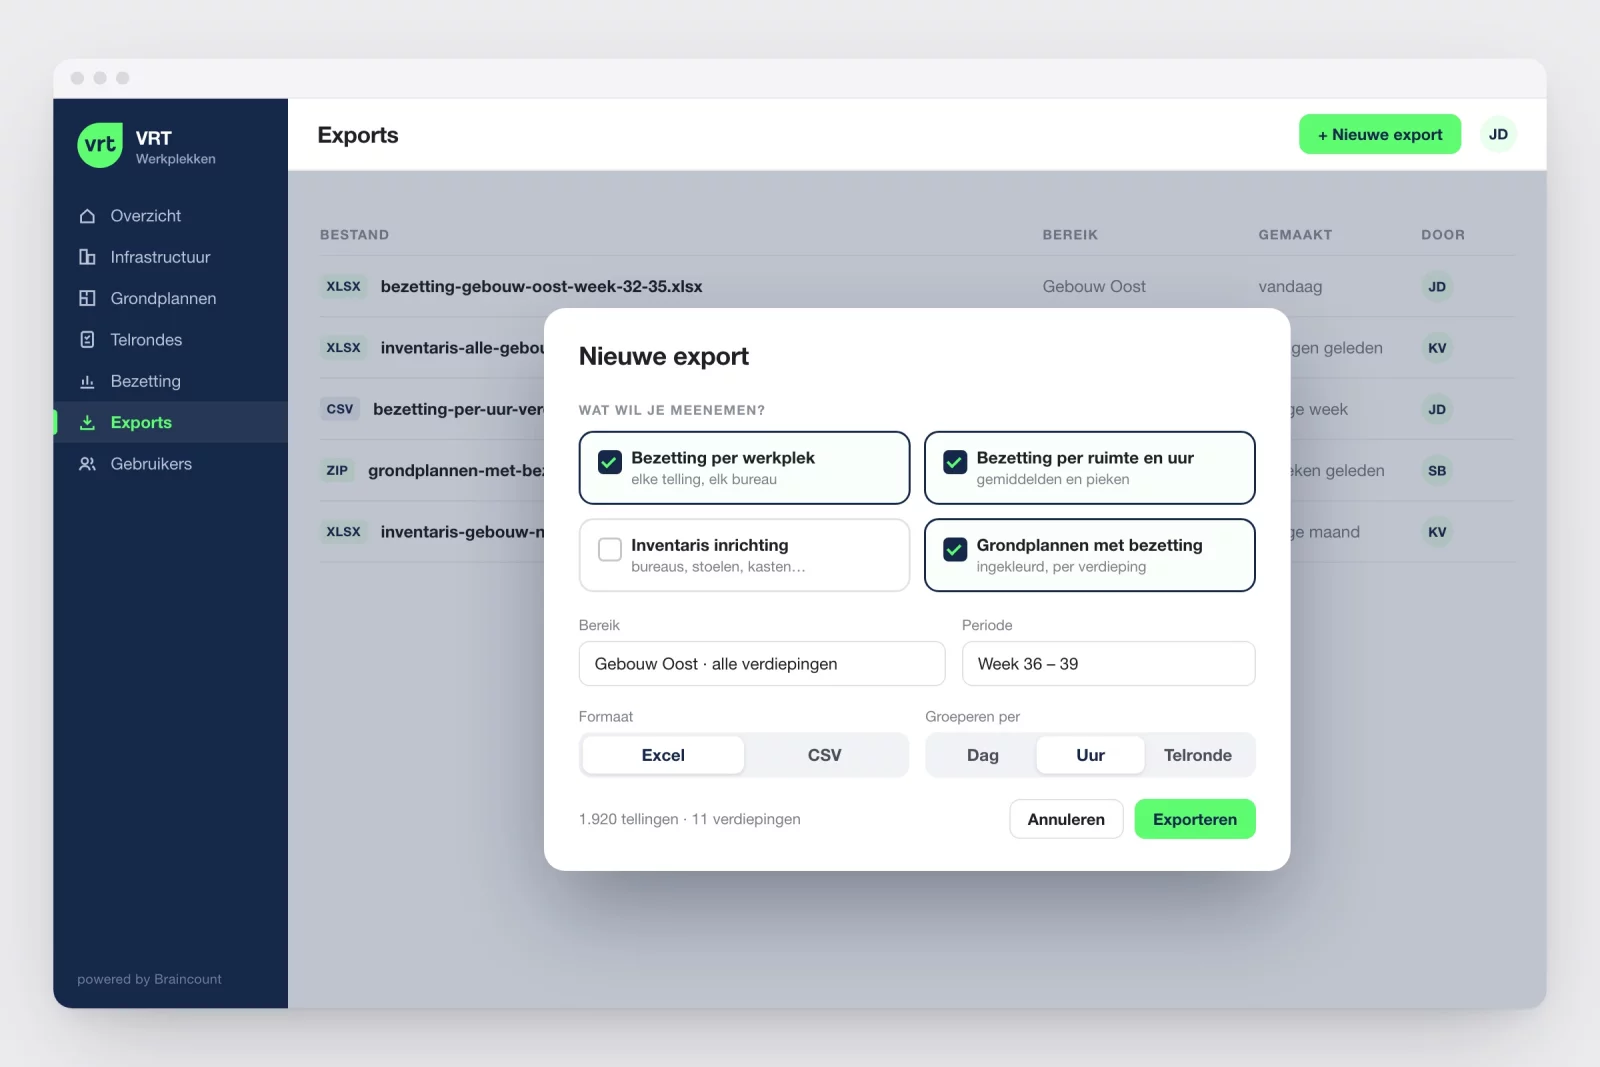Open Overzicht home icon in sidebar
The image size is (1600, 1067).
tap(87, 216)
